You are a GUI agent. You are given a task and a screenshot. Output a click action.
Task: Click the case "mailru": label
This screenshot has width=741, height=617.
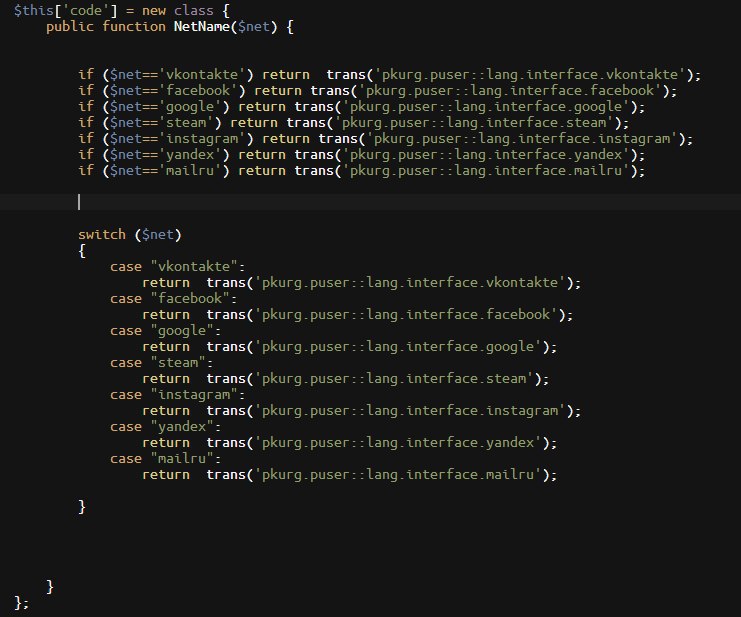165,459
